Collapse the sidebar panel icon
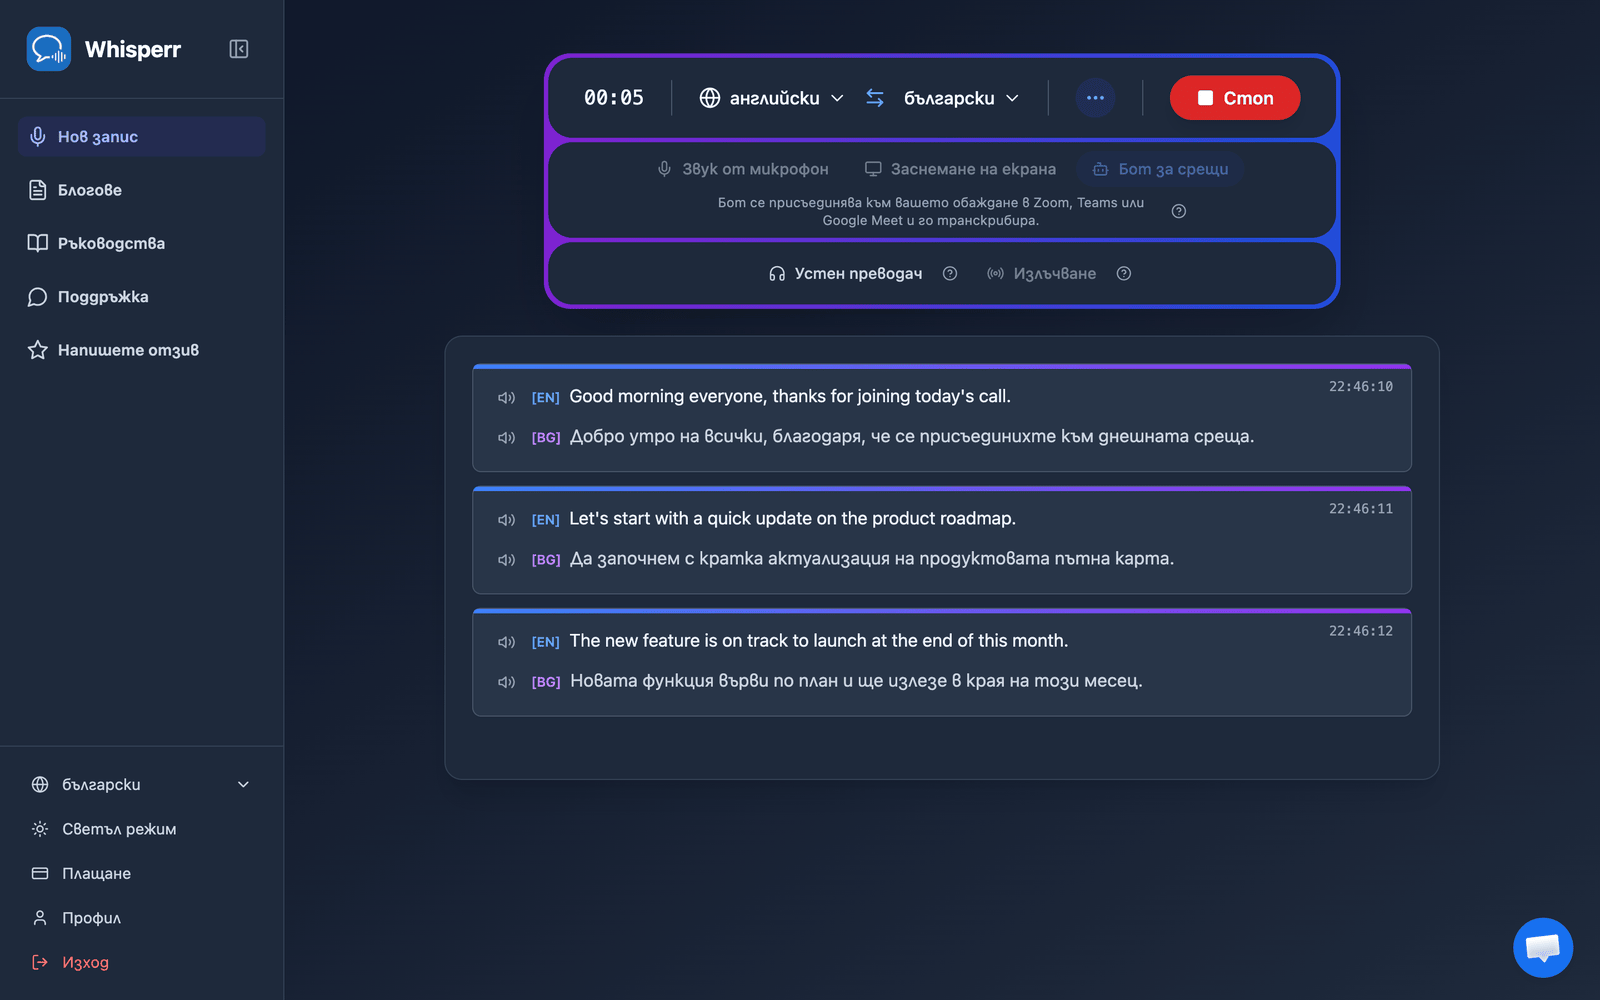This screenshot has height=1000, width=1600. click(239, 49)
